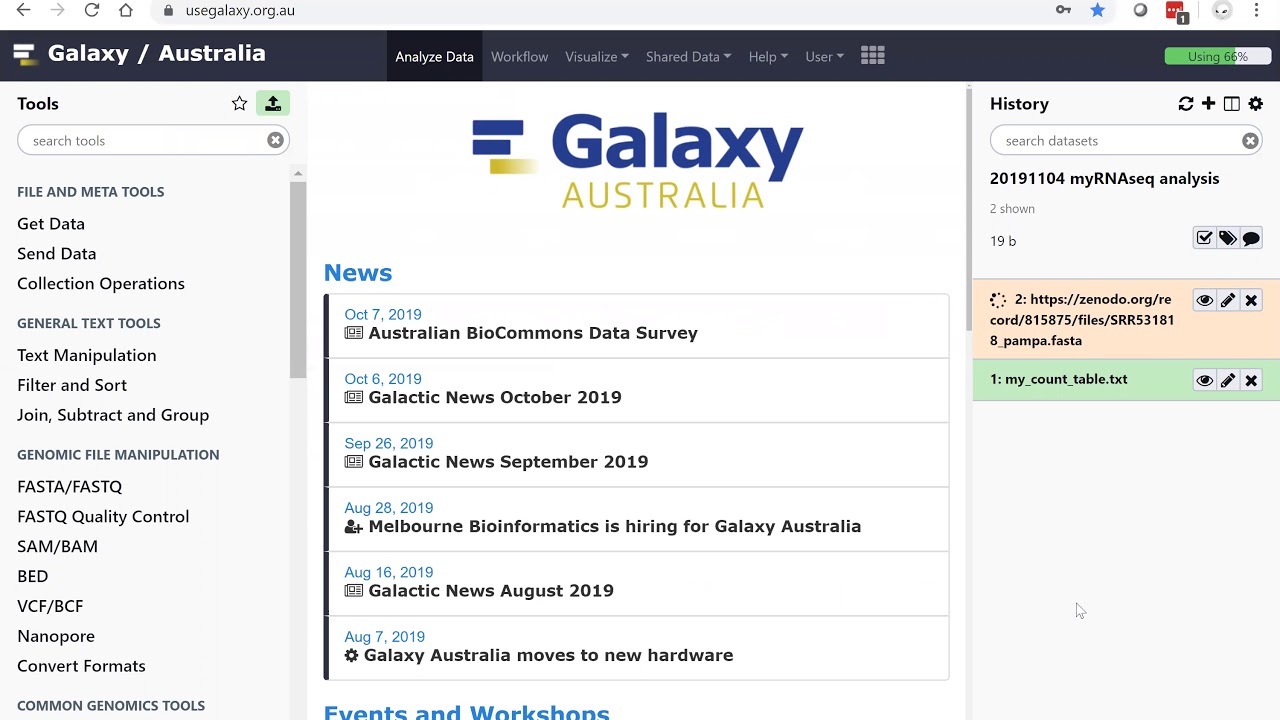Image resolution: width=1280 pixels, height=720 pixels.
Task: Open the Galaxy scratchbook grid icon
Action: [873, 56]
